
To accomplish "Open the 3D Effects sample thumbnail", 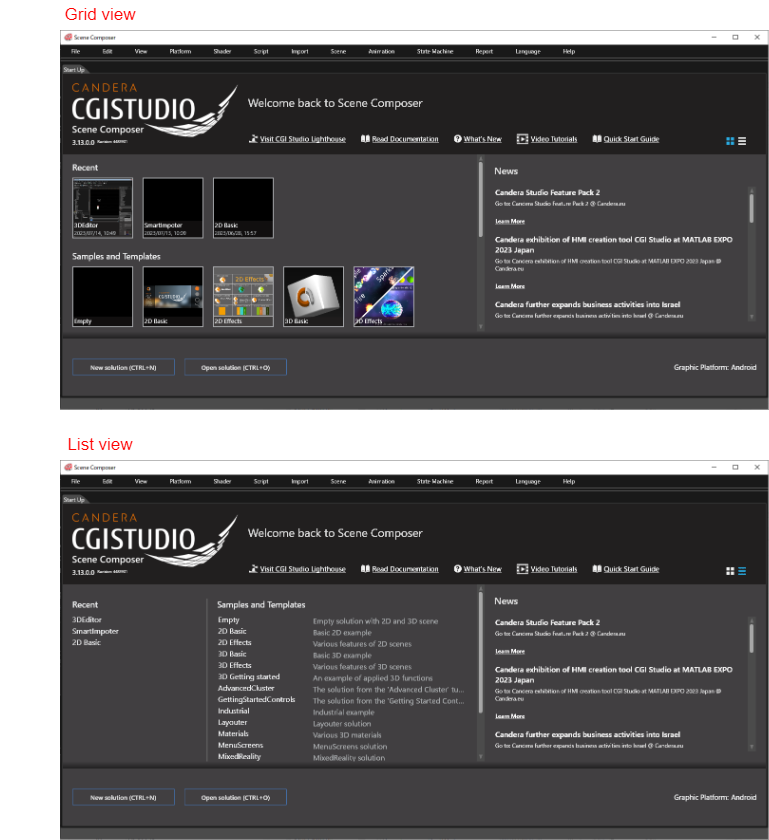I will [384, 296].
